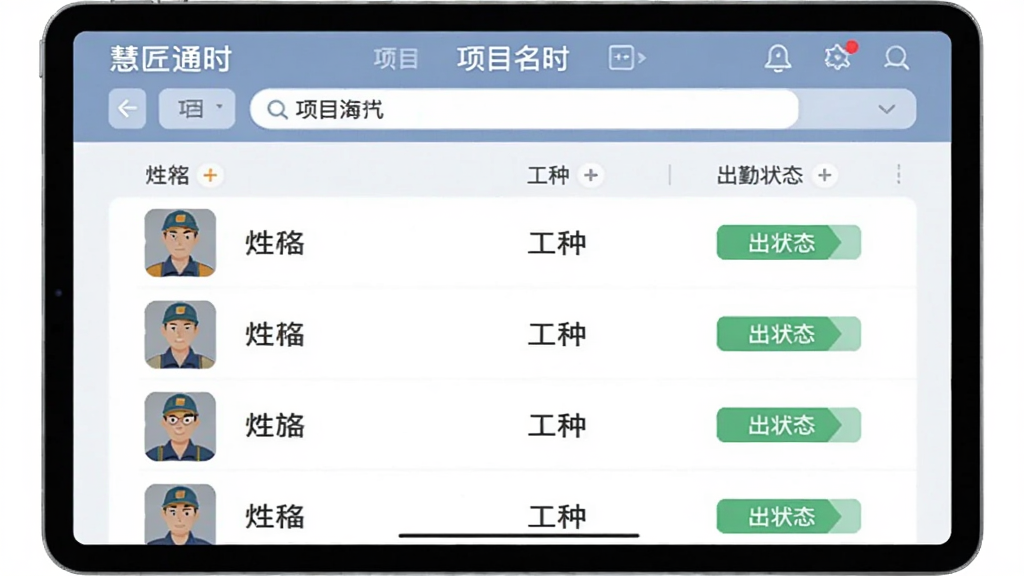Select the second worker's name

coord(275,334)
